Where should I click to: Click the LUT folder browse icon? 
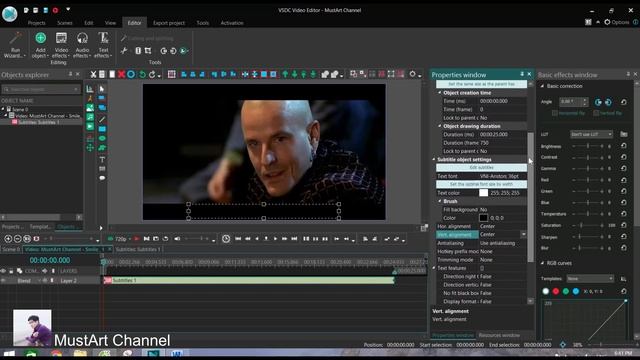coord(624,134)
